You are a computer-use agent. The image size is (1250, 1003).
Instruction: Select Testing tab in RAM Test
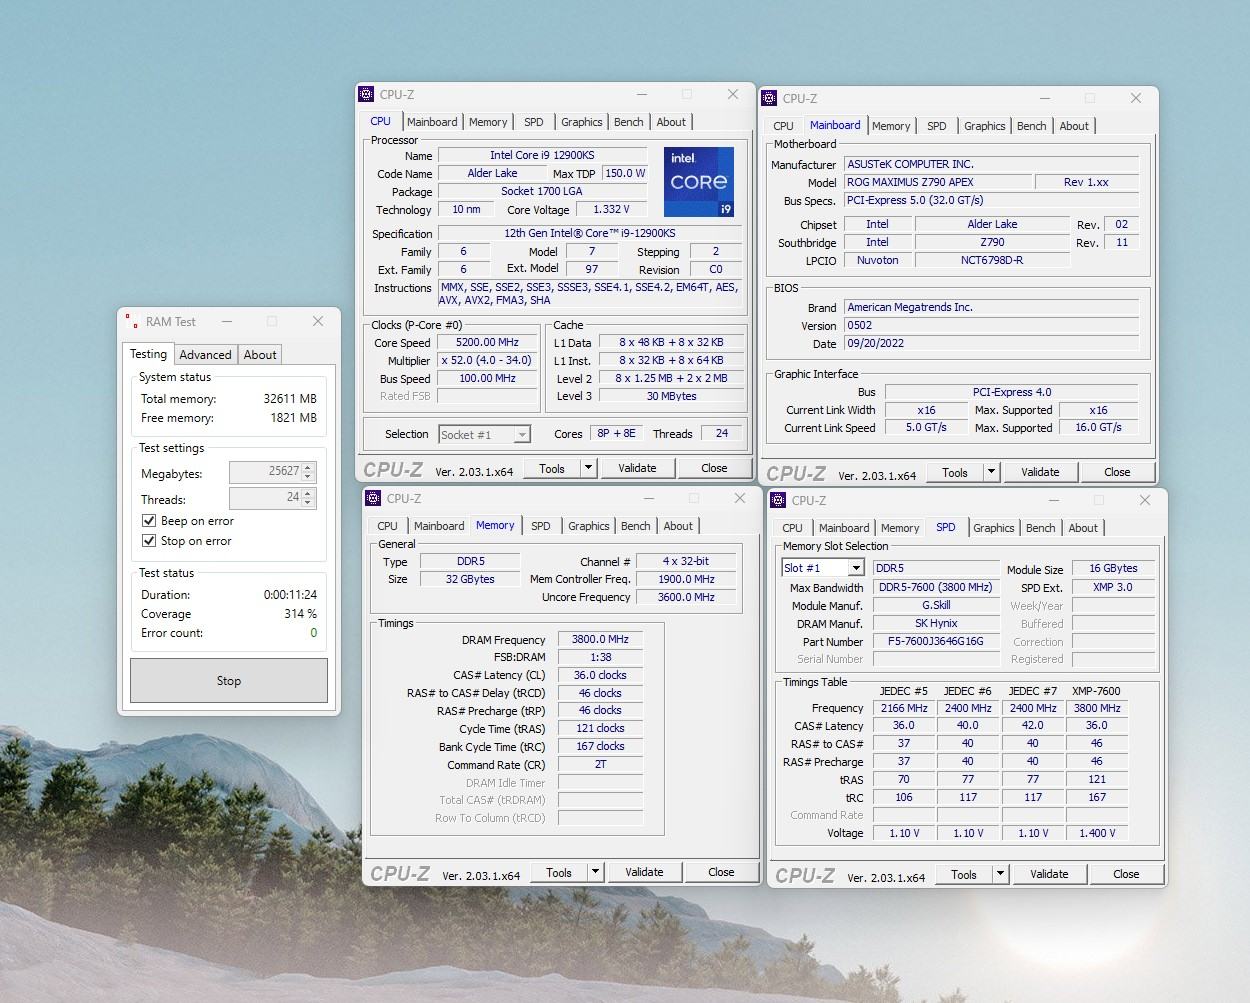pos(149,354)
